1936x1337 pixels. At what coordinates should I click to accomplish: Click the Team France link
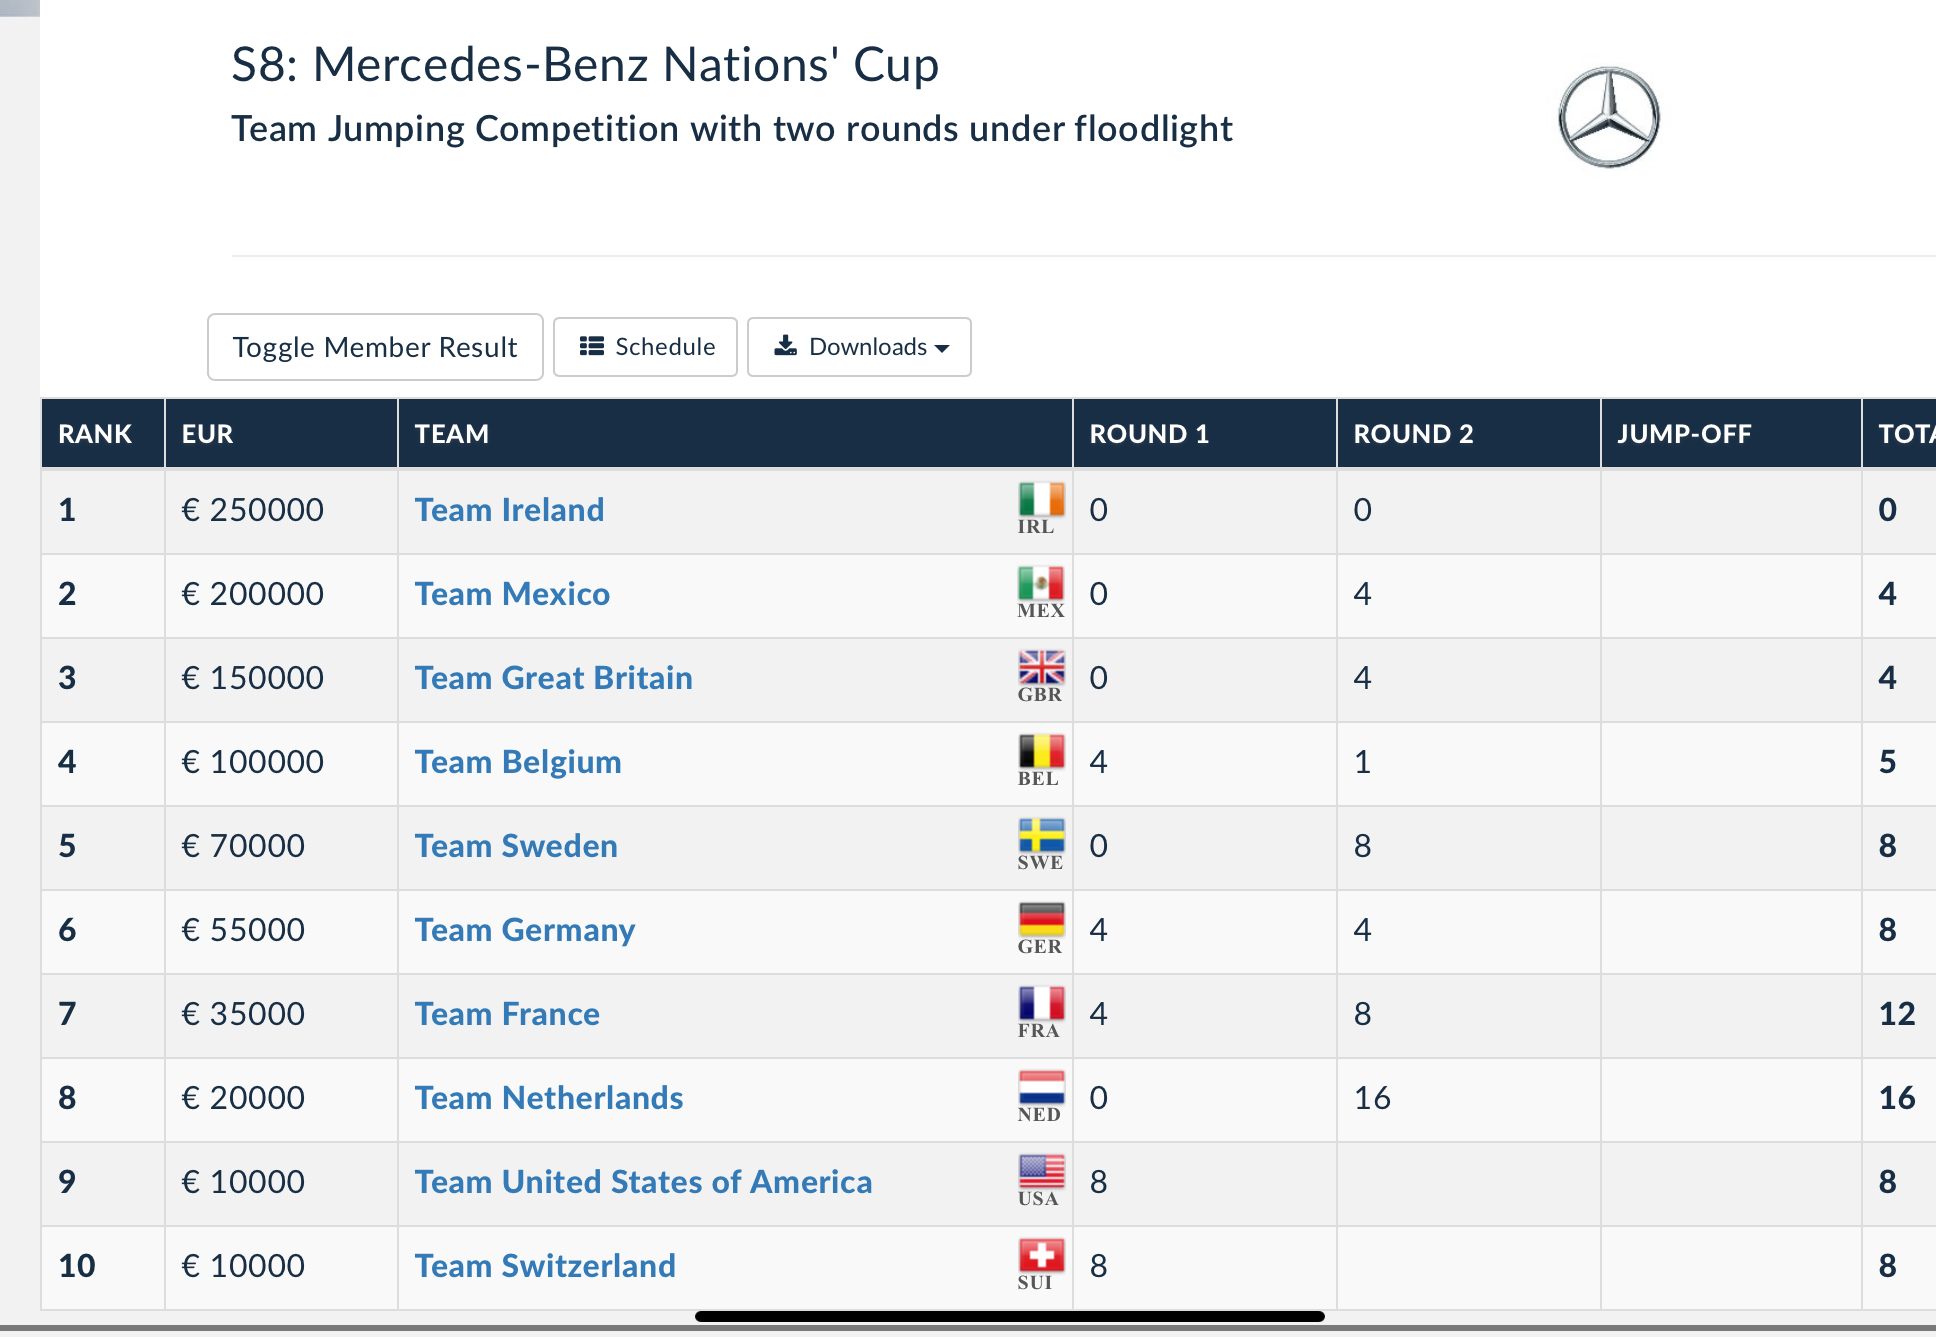(507, 1014)
